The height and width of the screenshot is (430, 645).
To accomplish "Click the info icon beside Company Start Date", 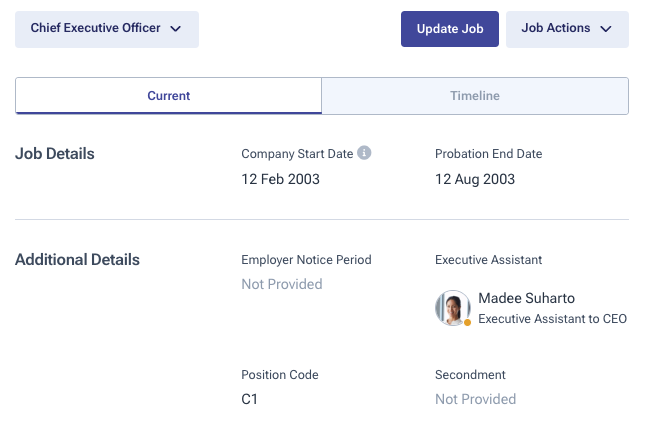I will tap(365, 153).
